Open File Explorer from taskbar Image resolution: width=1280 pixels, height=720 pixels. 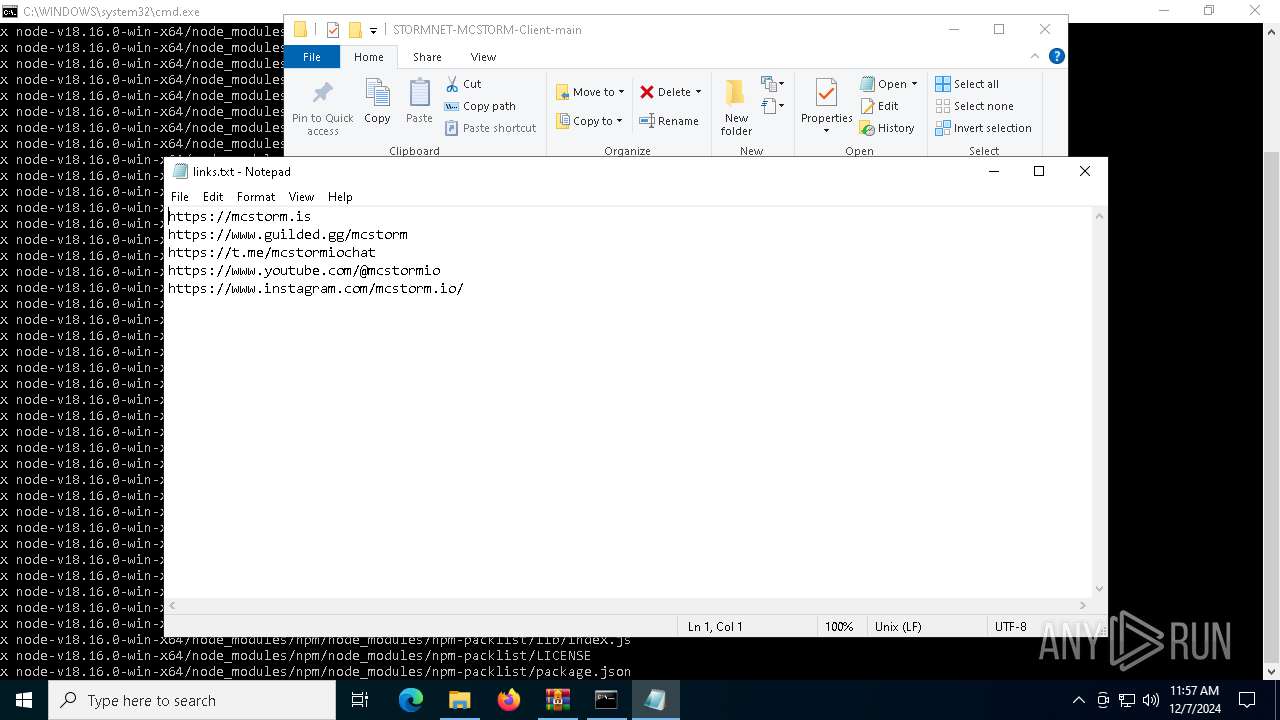click(x=459, y=700)
